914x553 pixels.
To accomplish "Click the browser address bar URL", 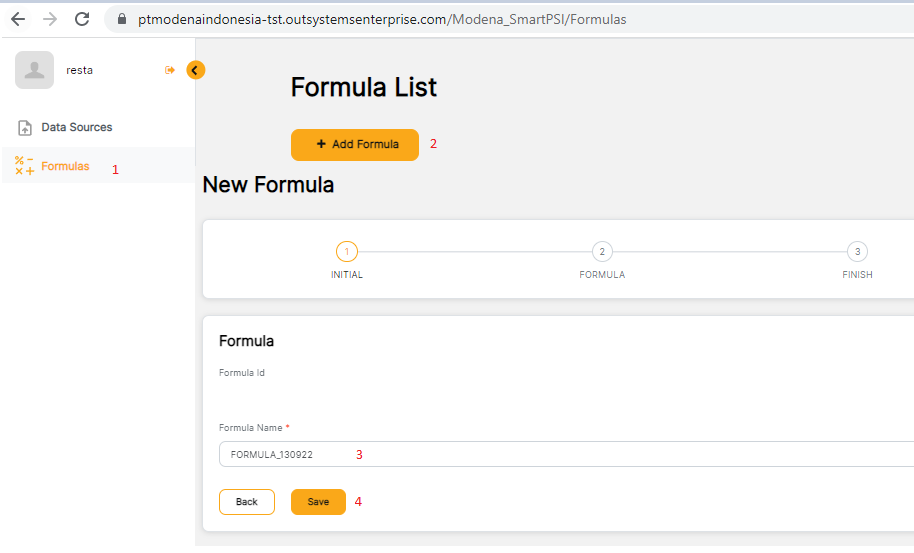I will pos(382,19).
